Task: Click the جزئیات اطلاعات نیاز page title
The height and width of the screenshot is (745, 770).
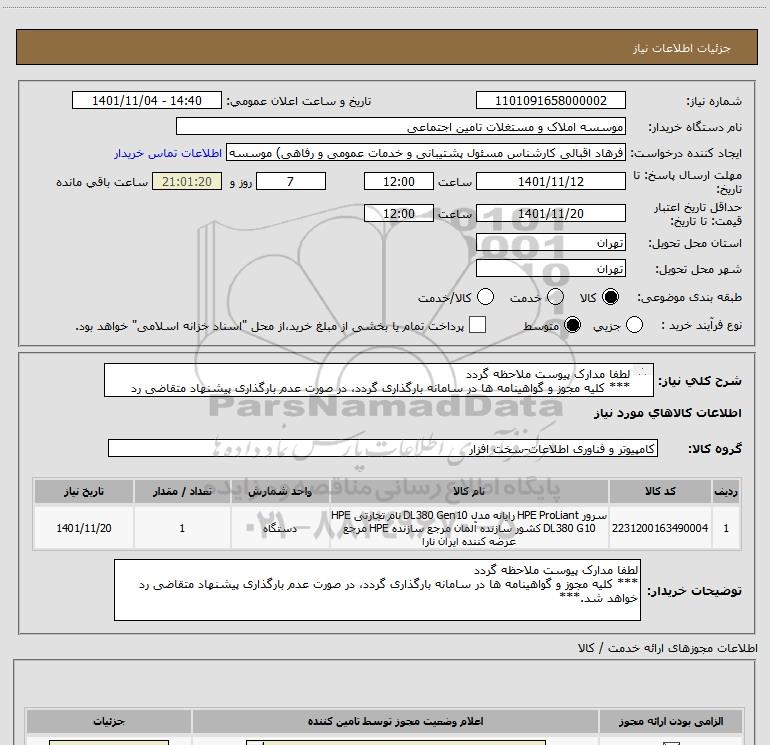Action: coord(682,48)
